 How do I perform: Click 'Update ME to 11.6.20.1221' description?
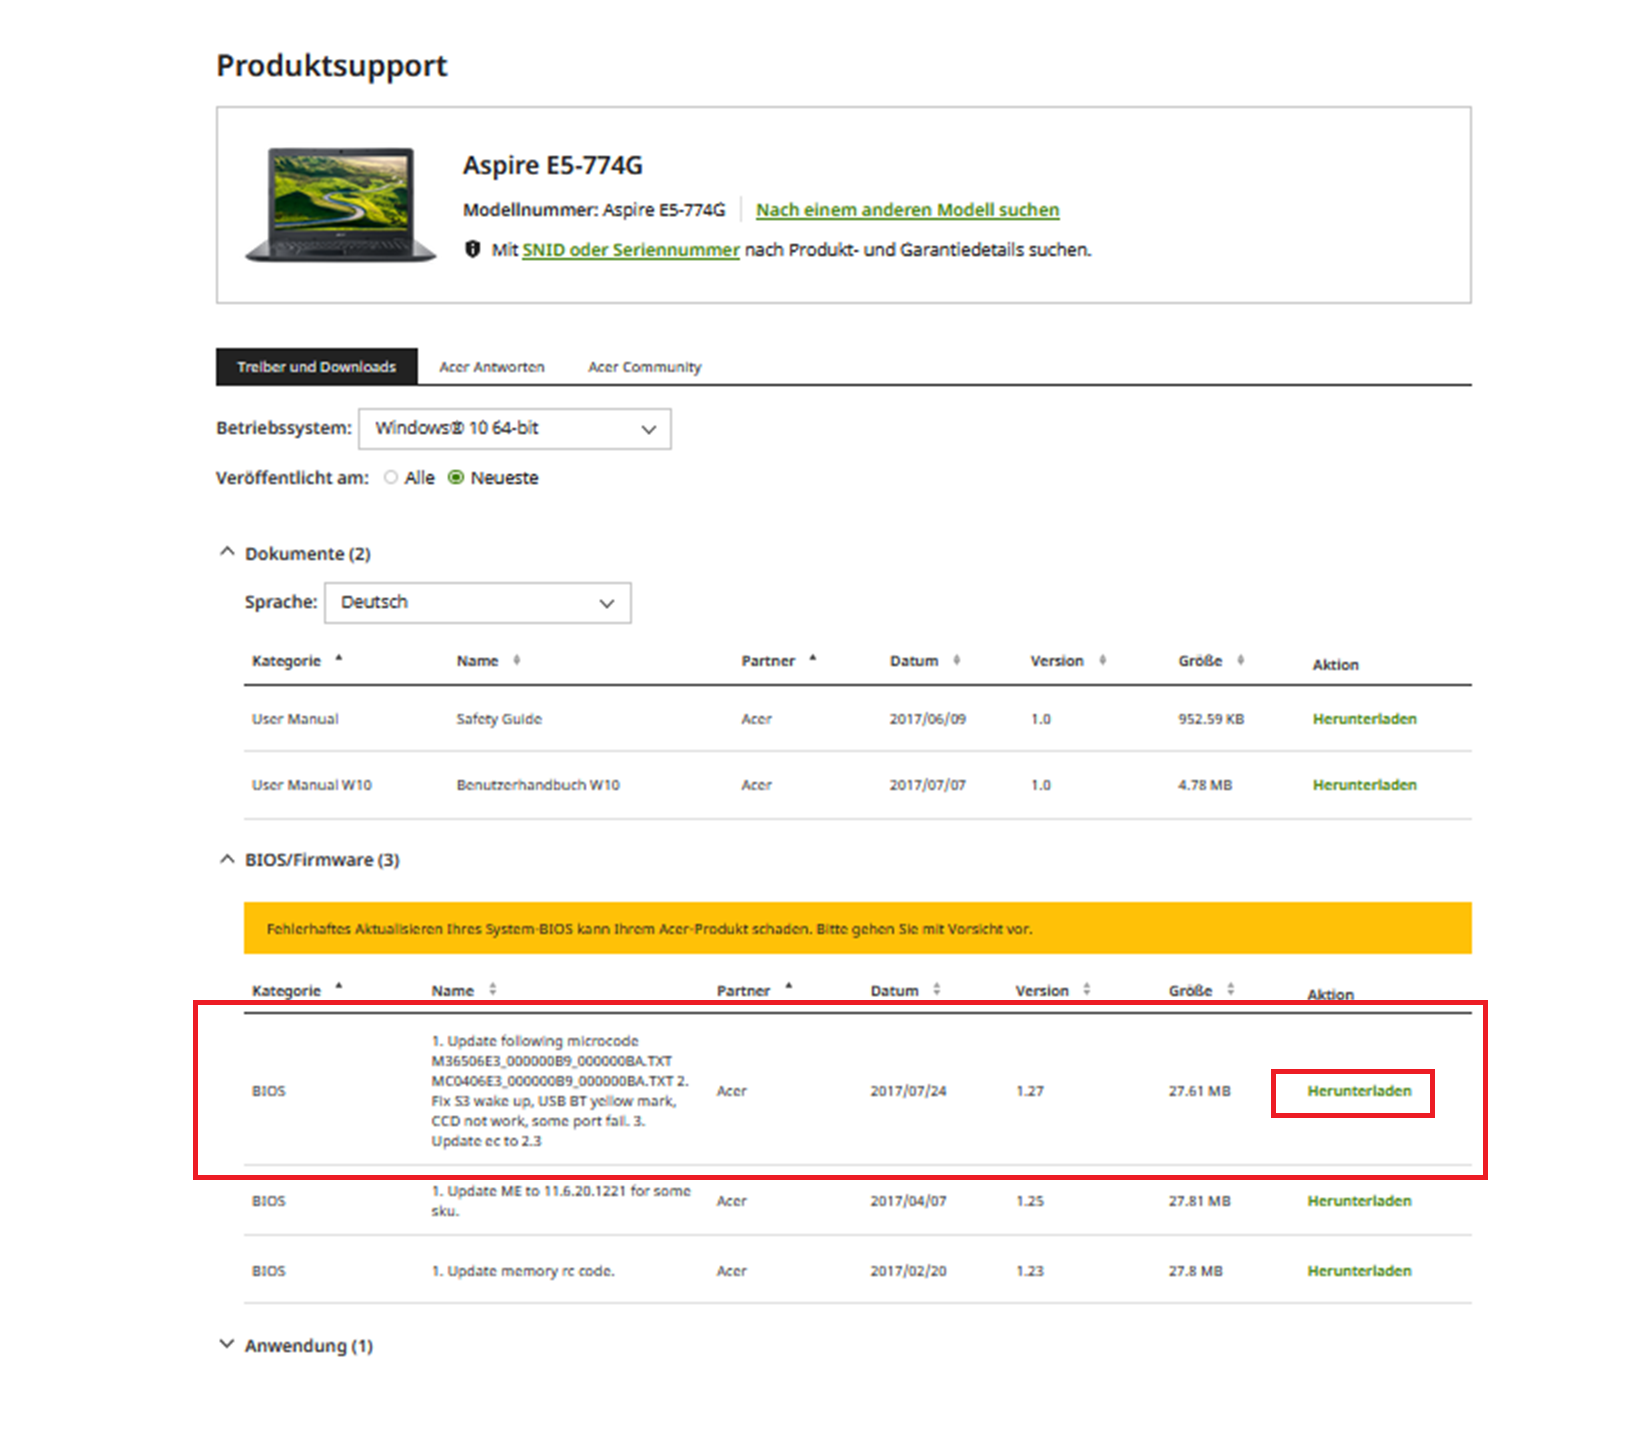click(x=561, y=1201)
